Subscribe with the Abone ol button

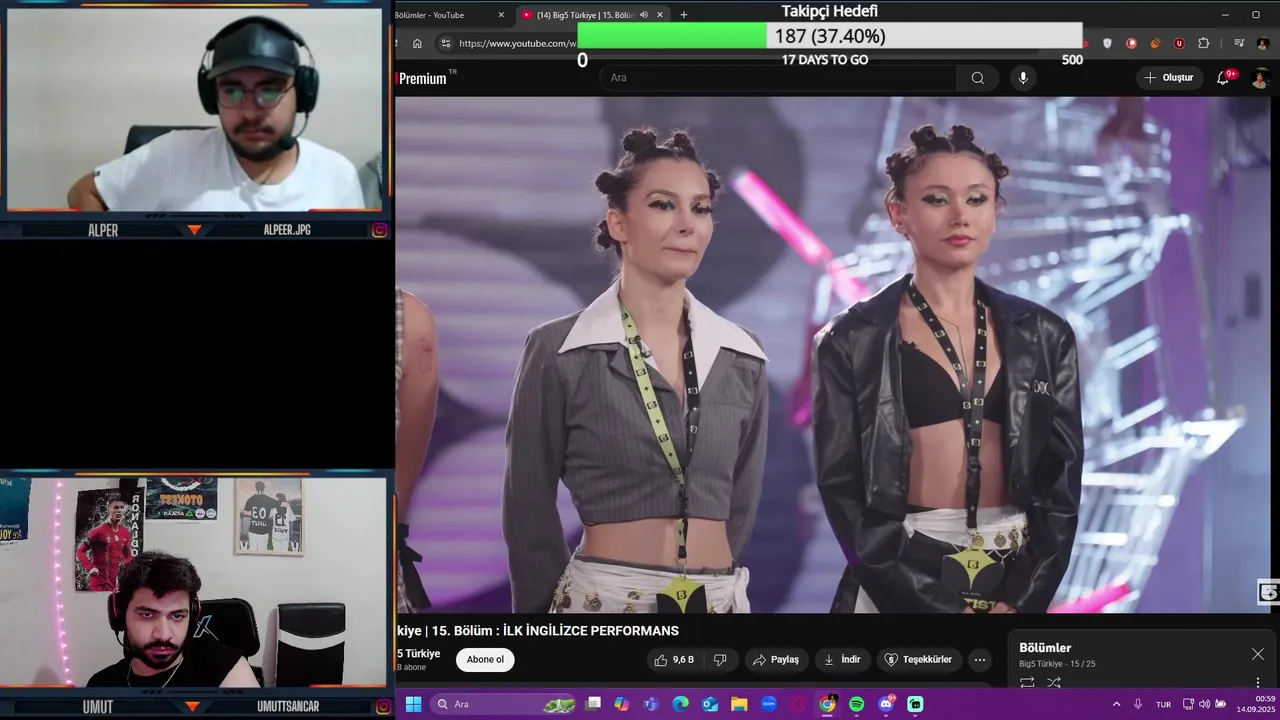485,660
